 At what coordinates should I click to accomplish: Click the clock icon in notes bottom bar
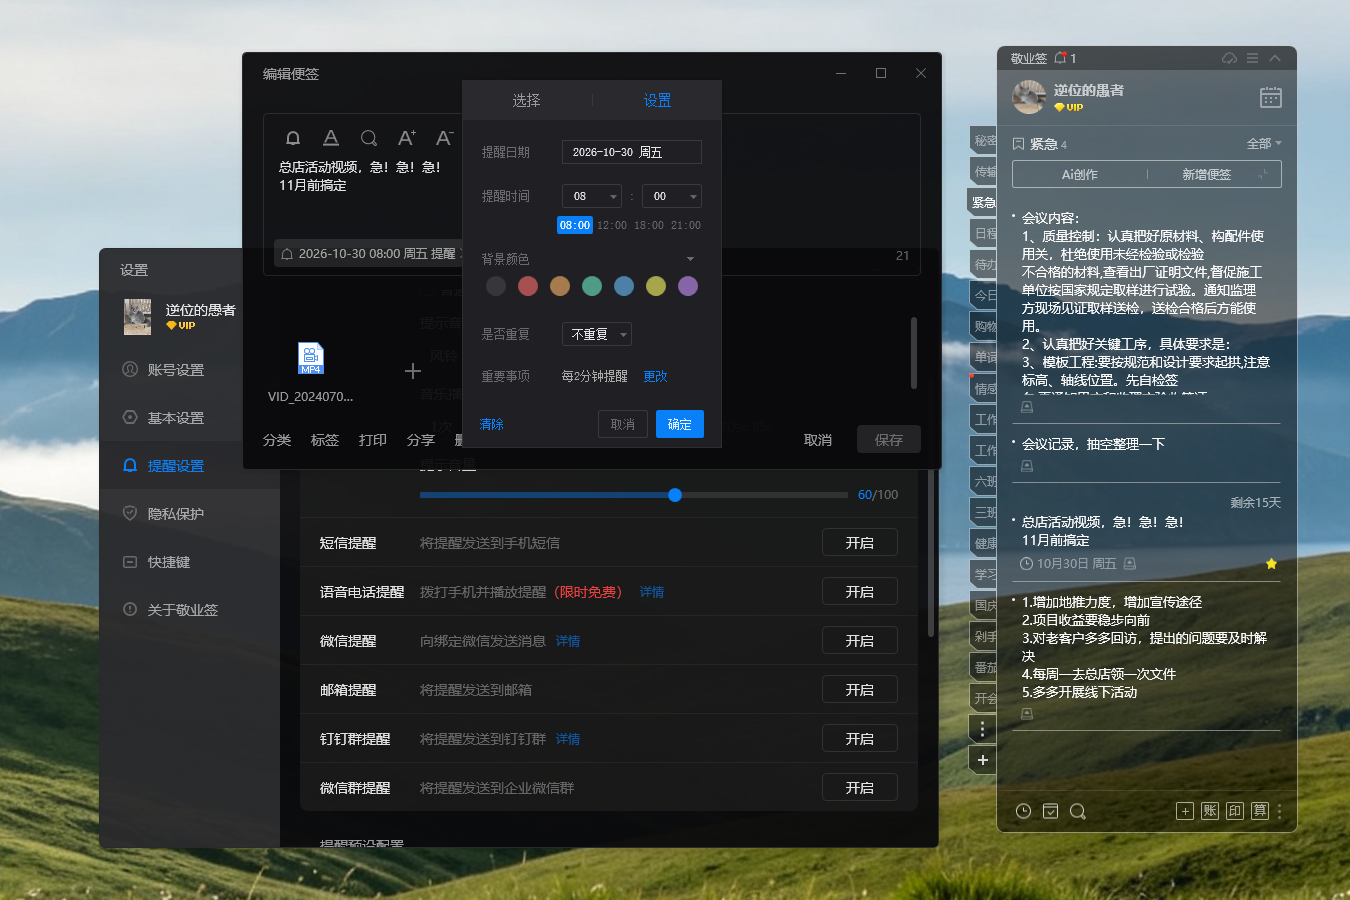[x=1023, y=811]
